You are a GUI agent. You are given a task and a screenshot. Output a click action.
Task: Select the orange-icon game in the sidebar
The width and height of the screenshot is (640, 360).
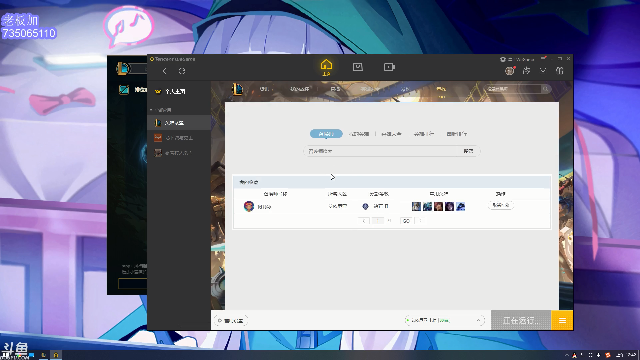[179, 138]
